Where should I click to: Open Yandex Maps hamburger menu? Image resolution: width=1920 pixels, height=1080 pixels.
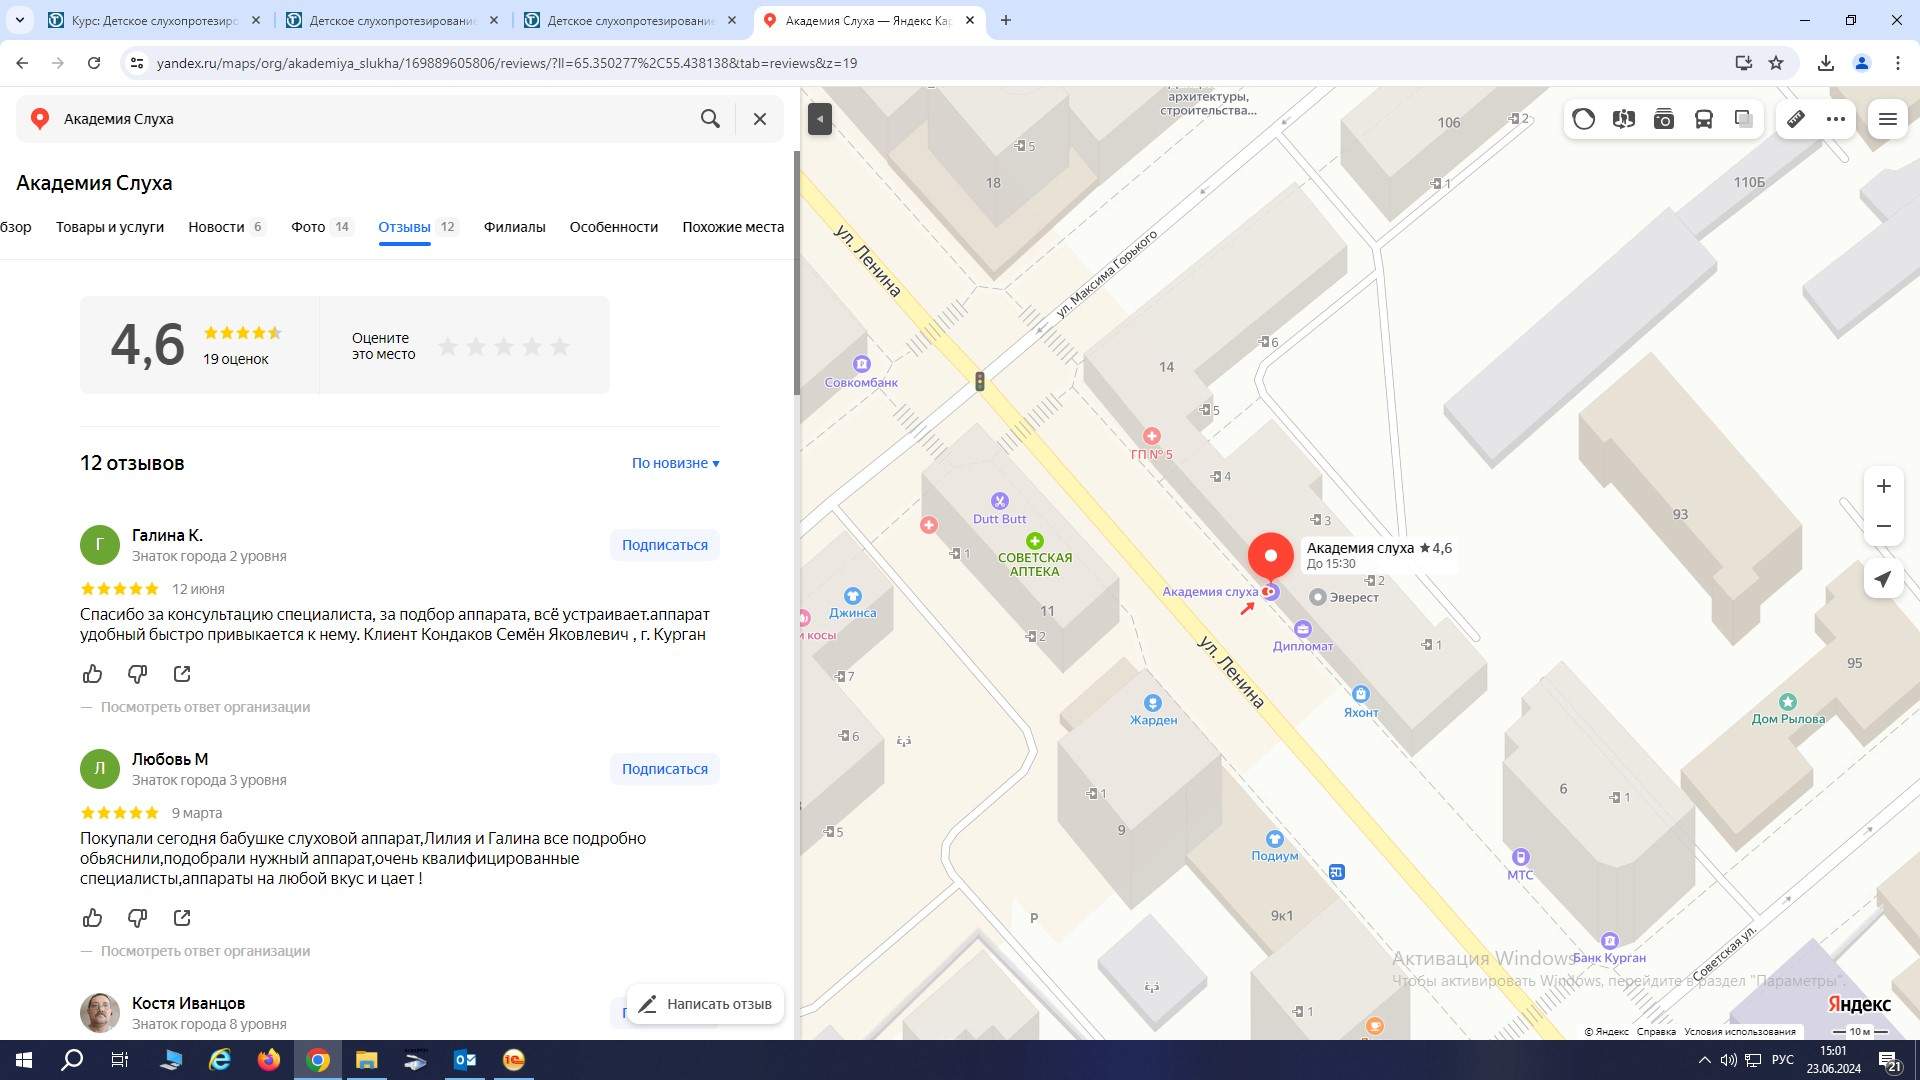click(1887, 119)
